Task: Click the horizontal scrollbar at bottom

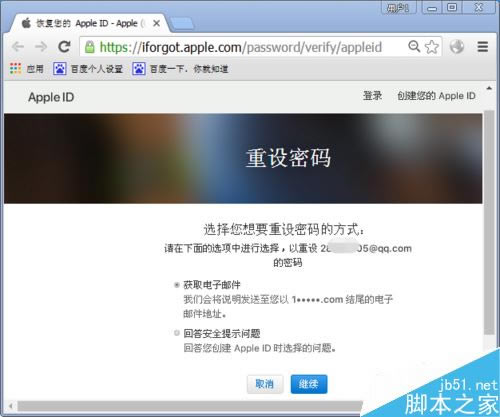Action: (190, 406)
